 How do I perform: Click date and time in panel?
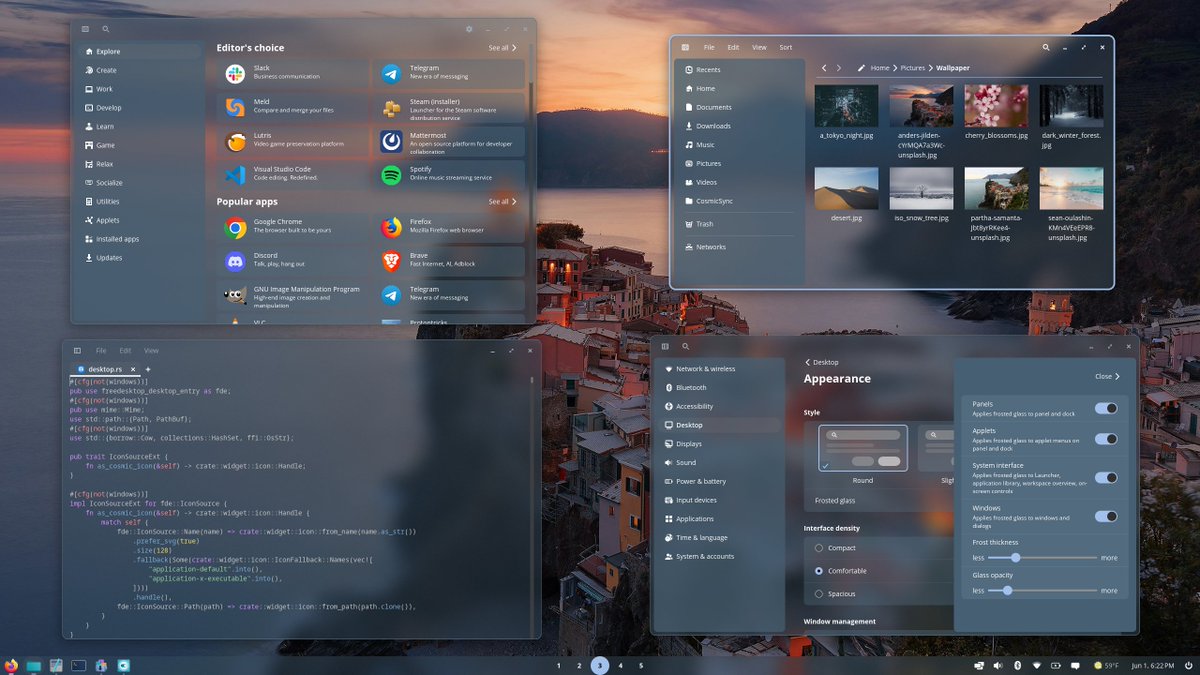coord(1151,665)
